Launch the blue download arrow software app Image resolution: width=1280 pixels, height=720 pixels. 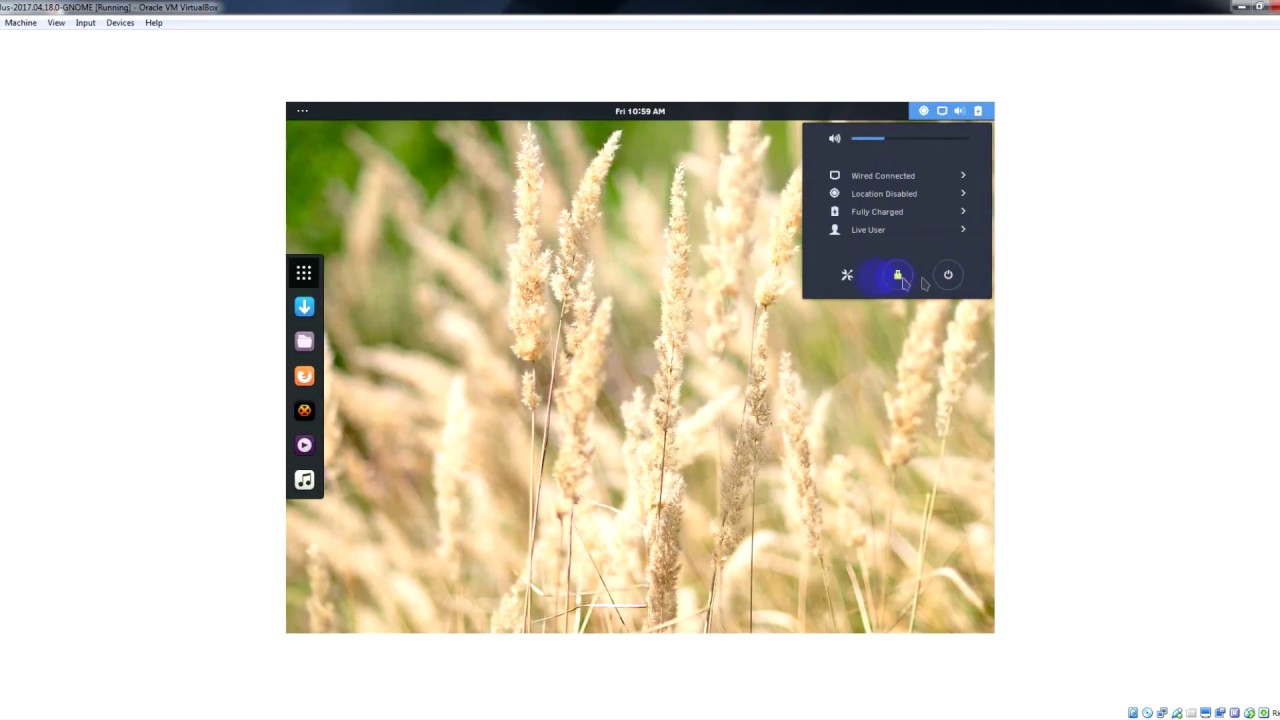click(304, 307)
